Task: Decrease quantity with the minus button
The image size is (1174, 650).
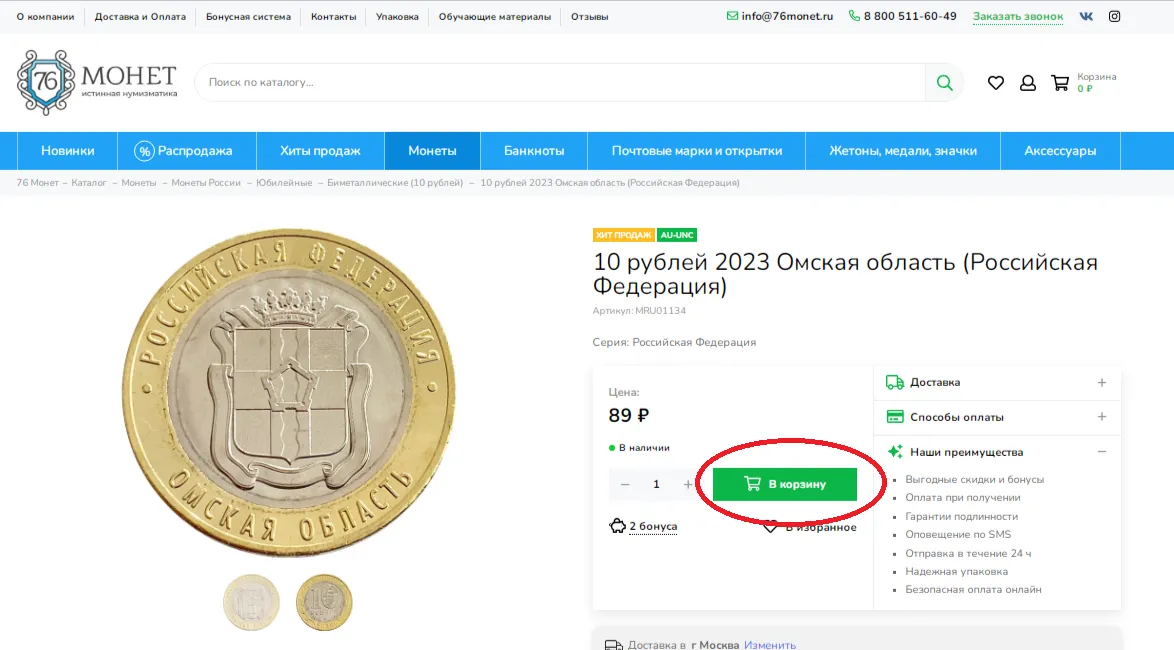Action: pyautogui.click(x=624, y=485)
